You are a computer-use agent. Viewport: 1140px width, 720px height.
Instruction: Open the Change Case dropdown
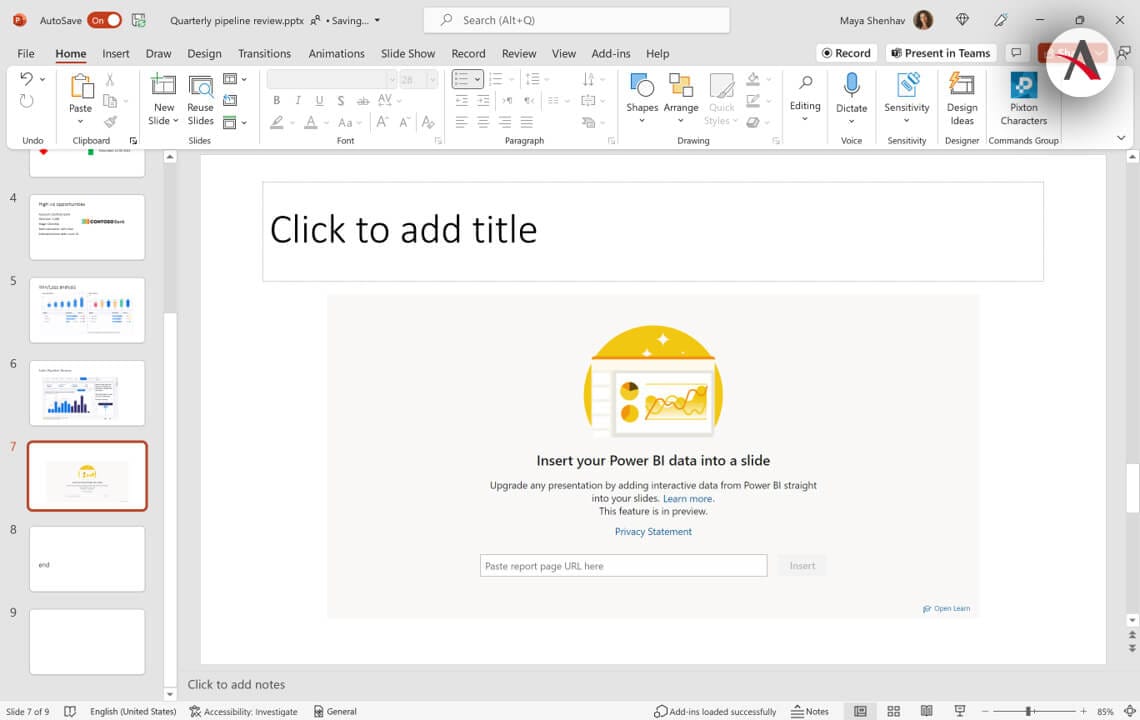click(x=349, y=122)
